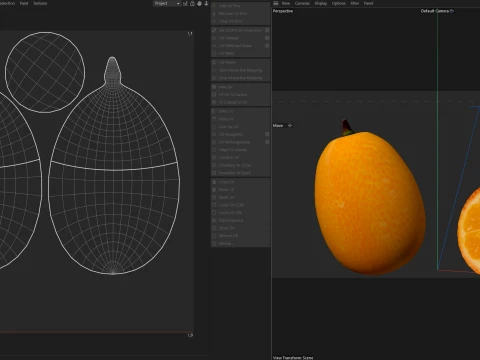This screenshot has height=360, width=480.
Task: Select the Paste UV command
Action: coord(240,189)
